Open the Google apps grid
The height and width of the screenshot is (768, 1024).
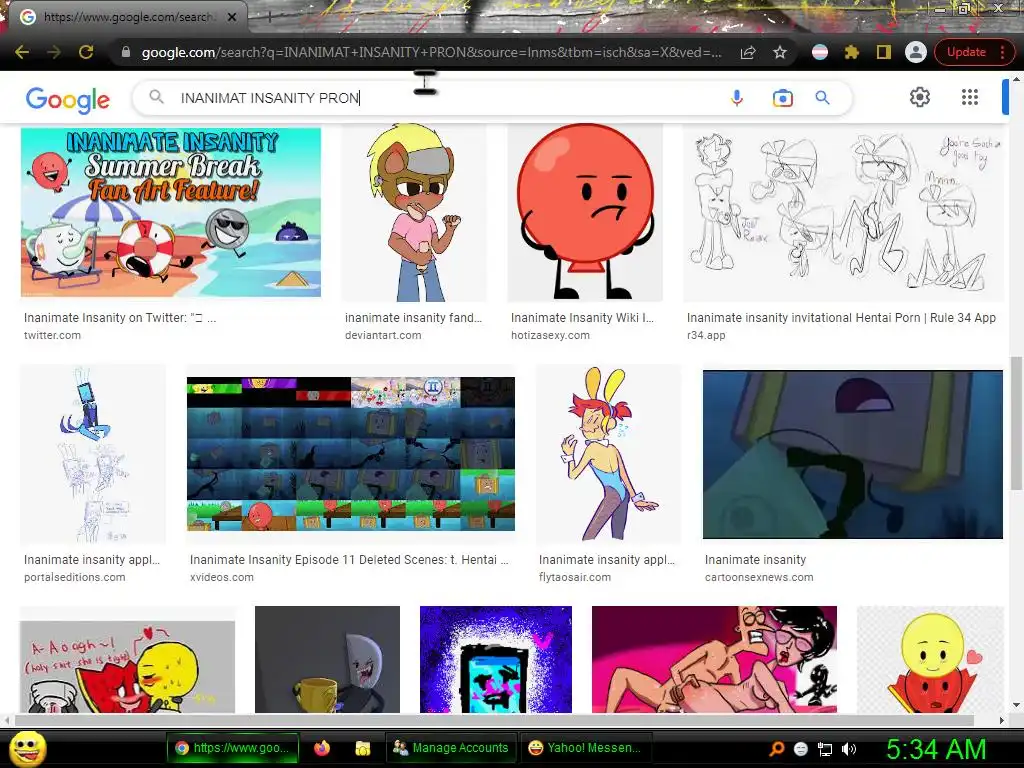970,97
